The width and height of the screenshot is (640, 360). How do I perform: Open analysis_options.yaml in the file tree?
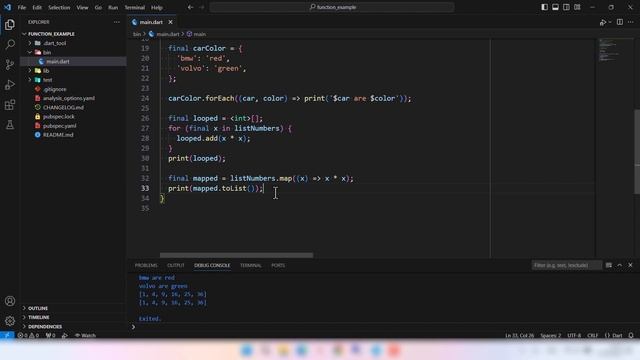tap(69, 98)
